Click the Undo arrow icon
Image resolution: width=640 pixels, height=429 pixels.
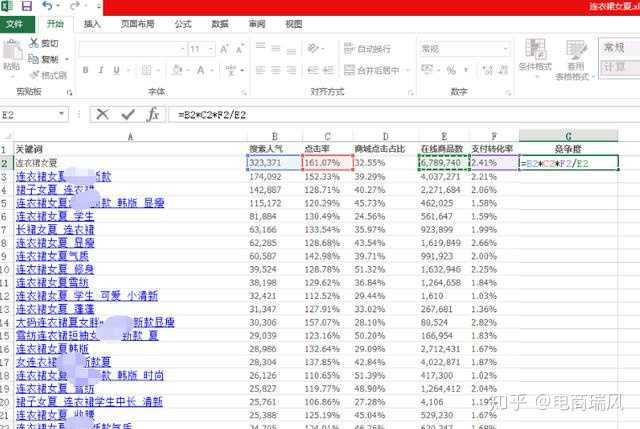(x=46, y=6)
